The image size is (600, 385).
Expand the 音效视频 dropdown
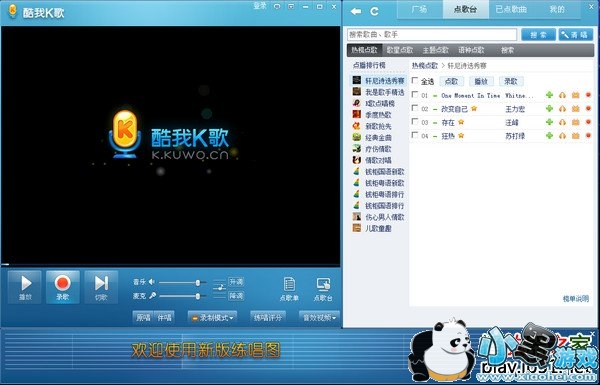click(x=319, y=318)
